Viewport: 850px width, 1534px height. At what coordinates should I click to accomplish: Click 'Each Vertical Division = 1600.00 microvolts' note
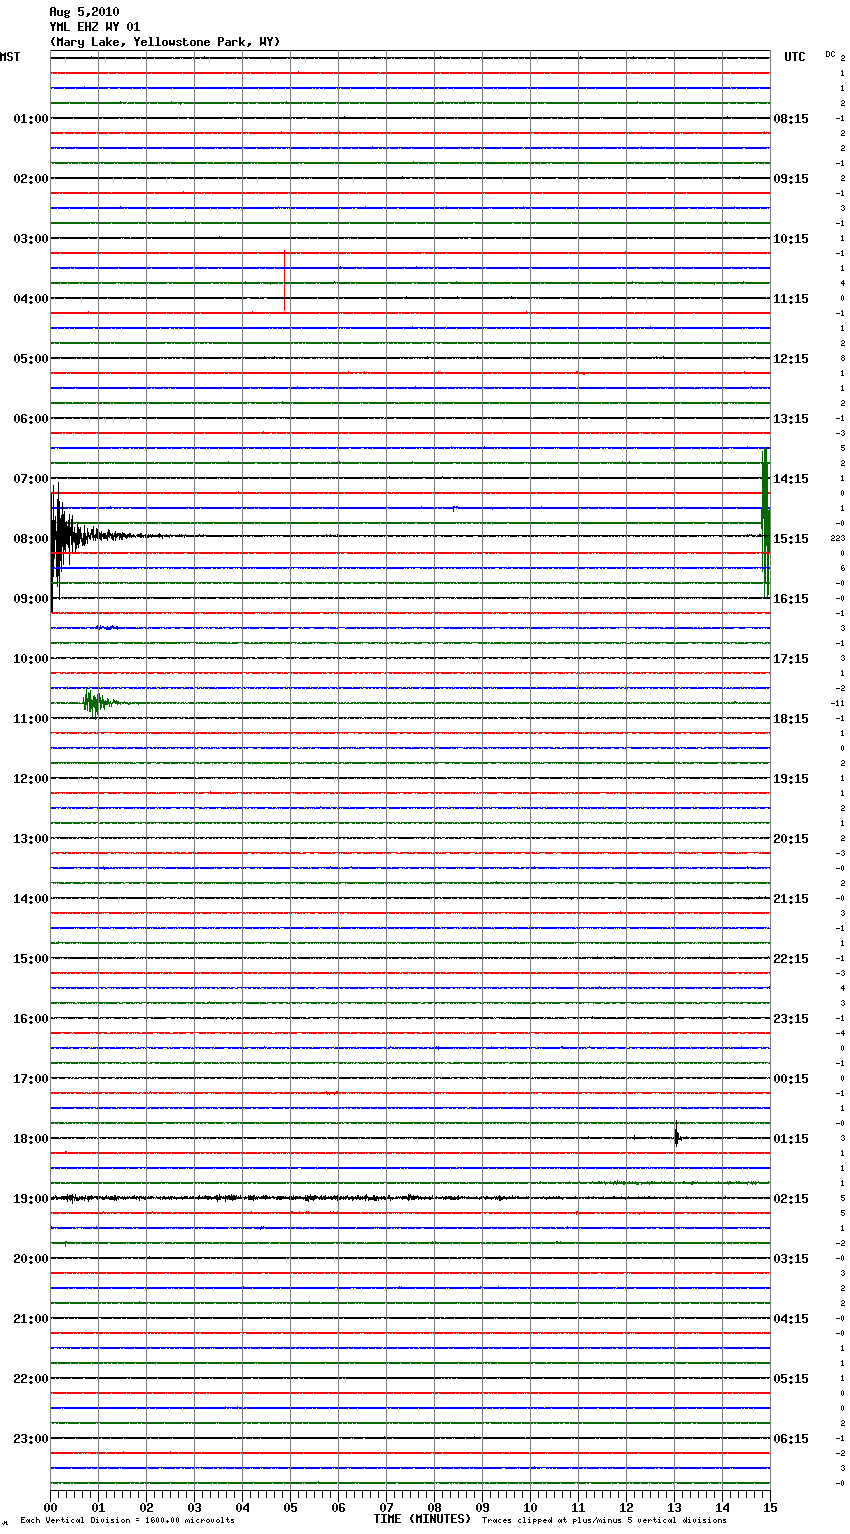(127, 1521)
